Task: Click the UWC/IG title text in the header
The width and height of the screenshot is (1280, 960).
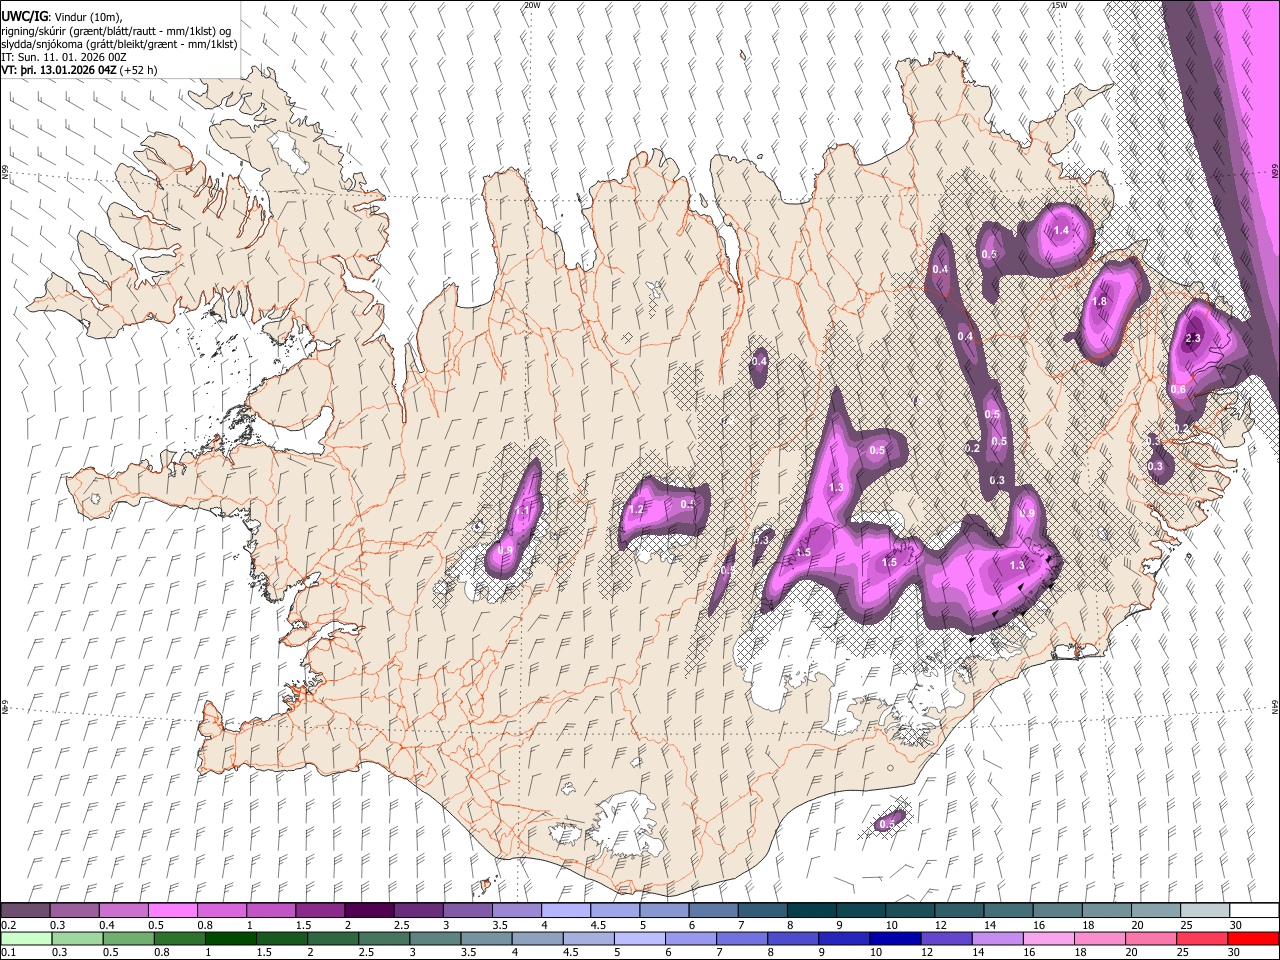Action: pyautogui.click(x=23, y=16)
